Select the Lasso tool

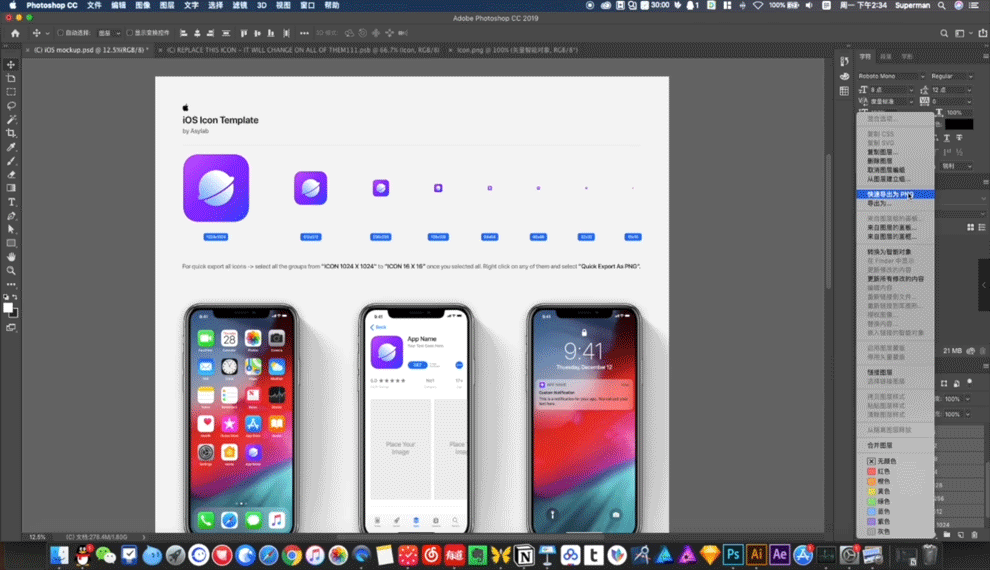tap(11, 105)
